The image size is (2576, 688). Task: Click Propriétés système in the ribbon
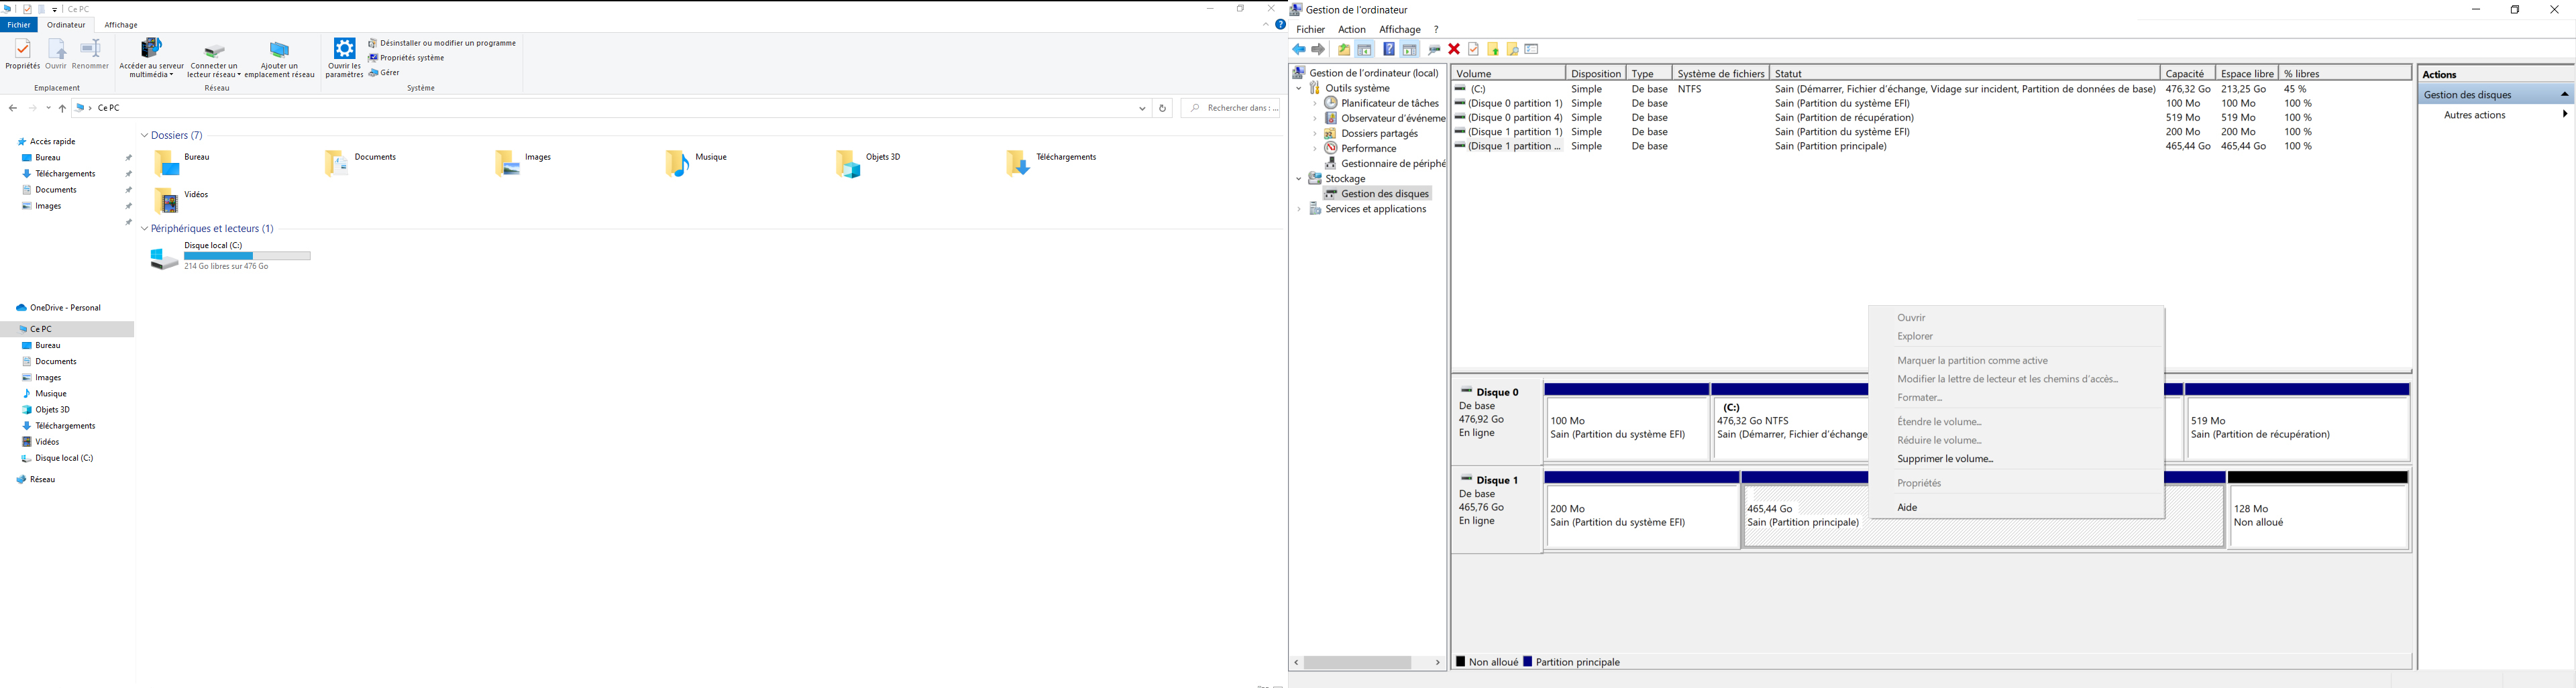coord(407,58)
